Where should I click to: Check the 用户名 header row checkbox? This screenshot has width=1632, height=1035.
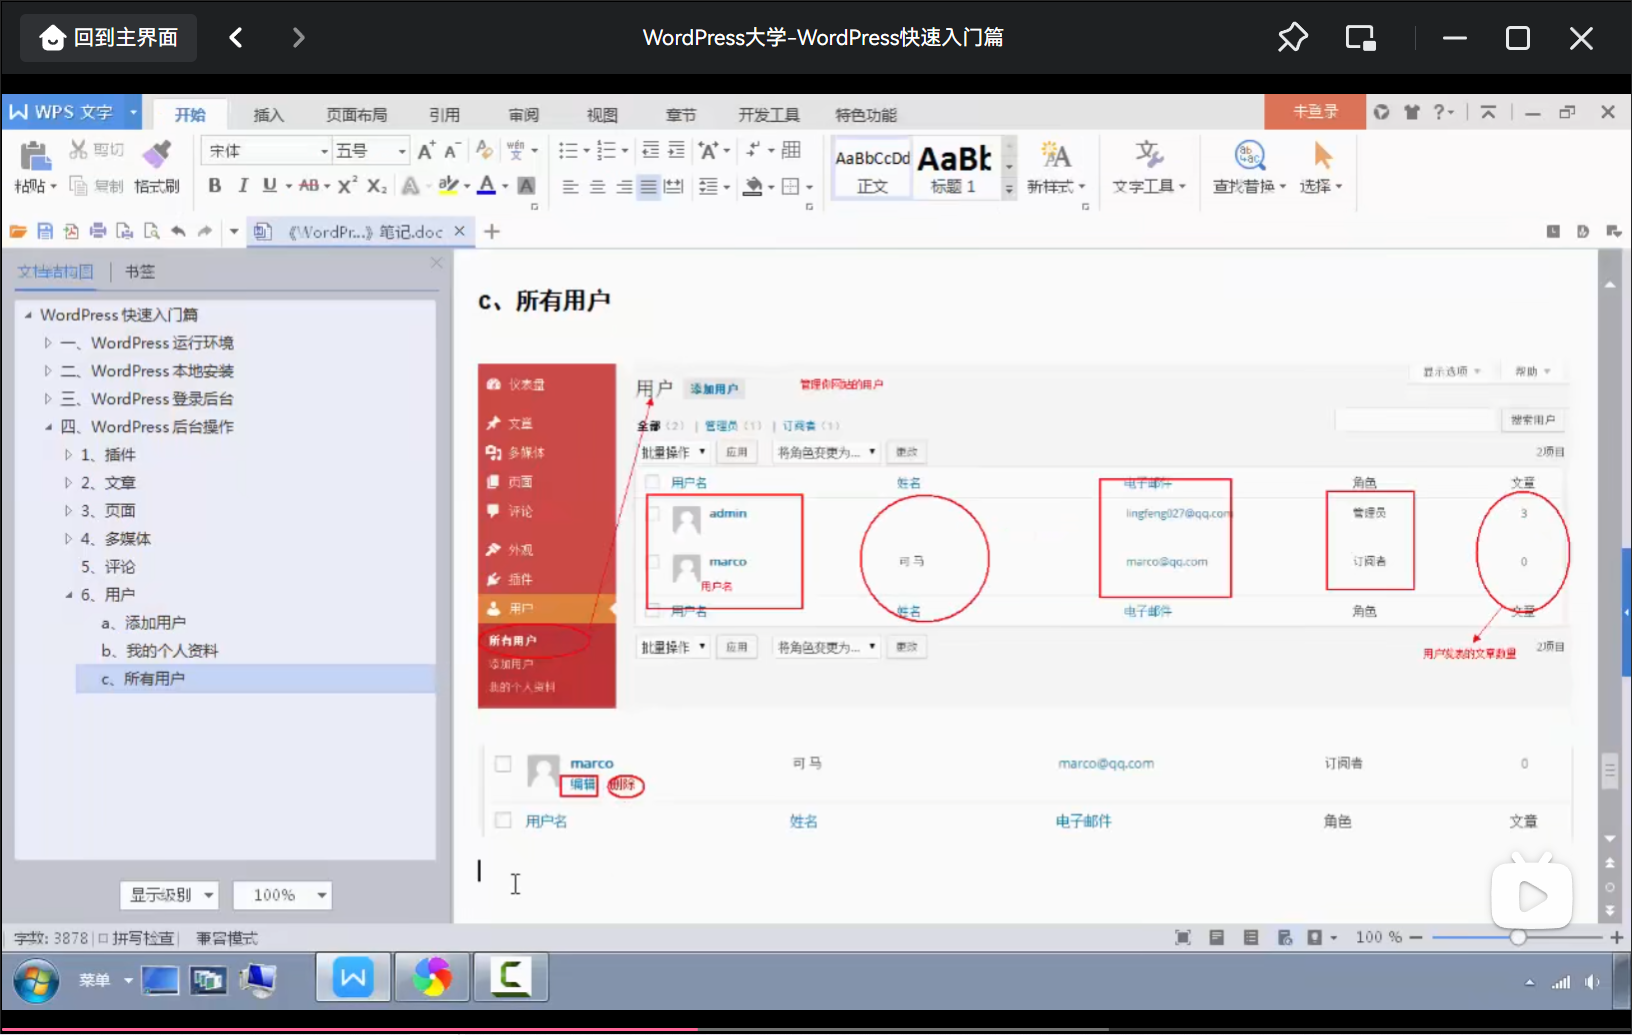click(x=503, y=821)
